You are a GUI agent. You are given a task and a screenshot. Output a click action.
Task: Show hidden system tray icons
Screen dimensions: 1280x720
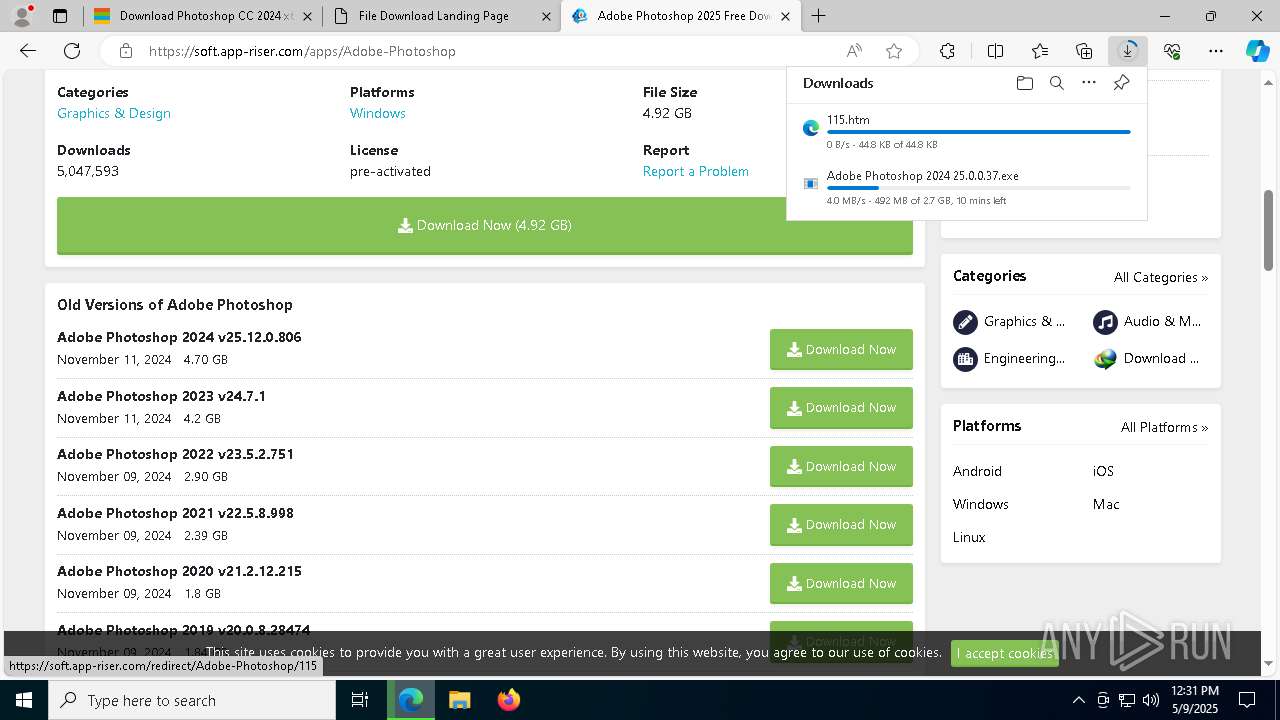coord(1078,700)
